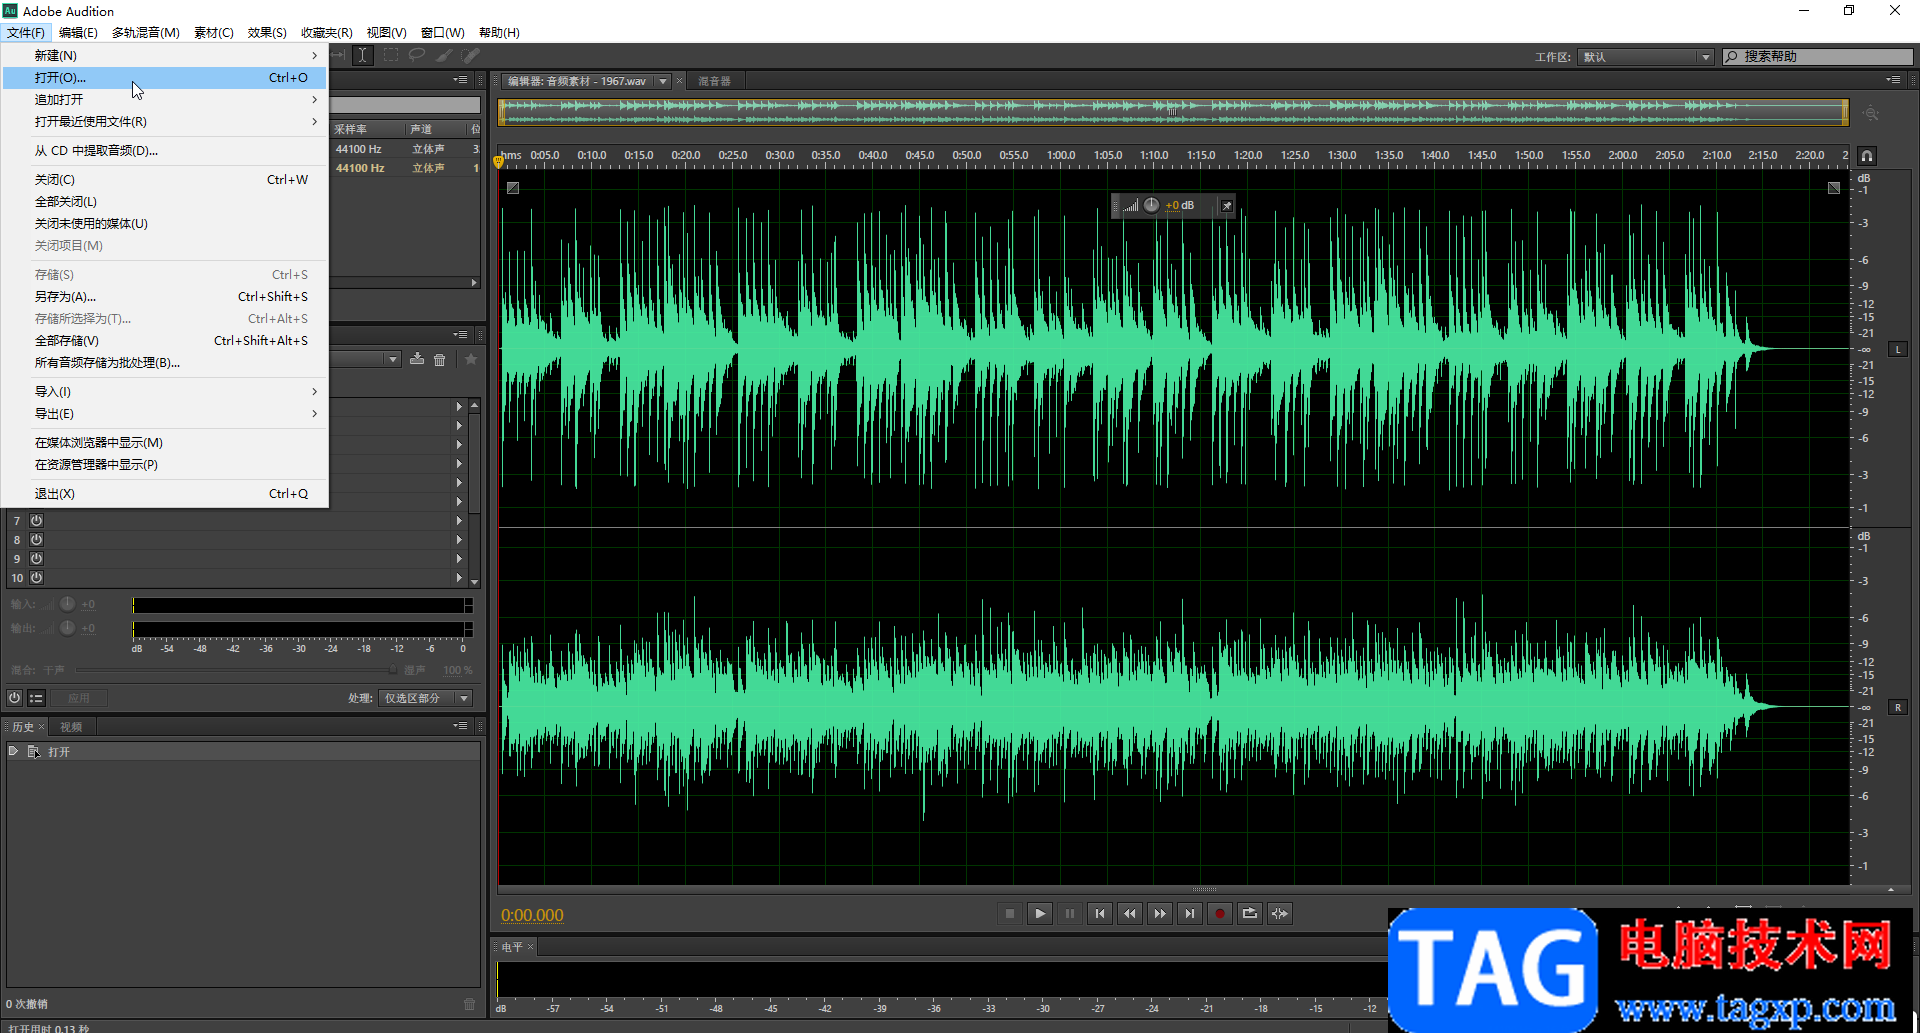1920x1033 pixels.
Task: Move playhead to previous marker
Action: click(1100, 913)
